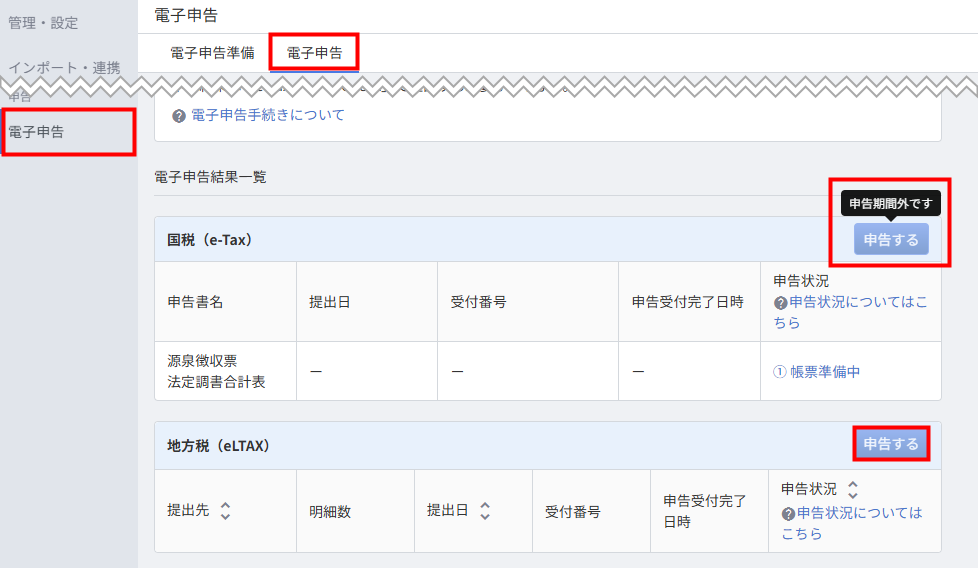
Task: Open the 電子申告手続きについて link
Action: [267, 115]
